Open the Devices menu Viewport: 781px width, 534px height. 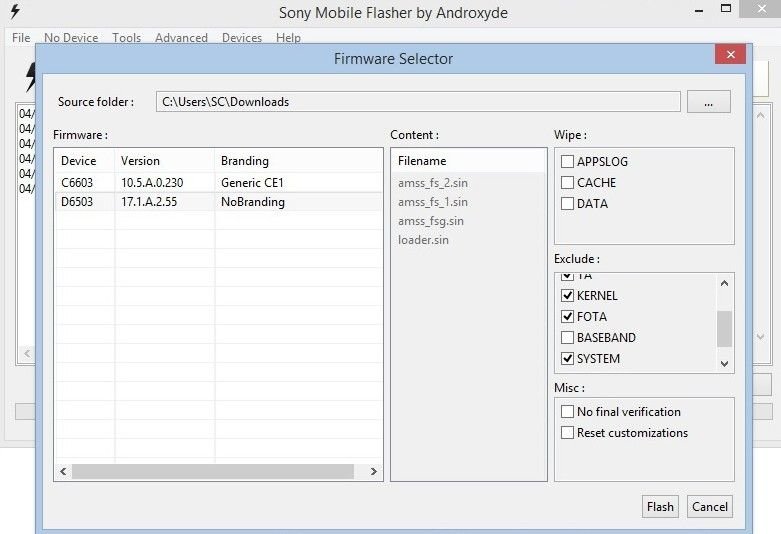click(x=242, y=38)
